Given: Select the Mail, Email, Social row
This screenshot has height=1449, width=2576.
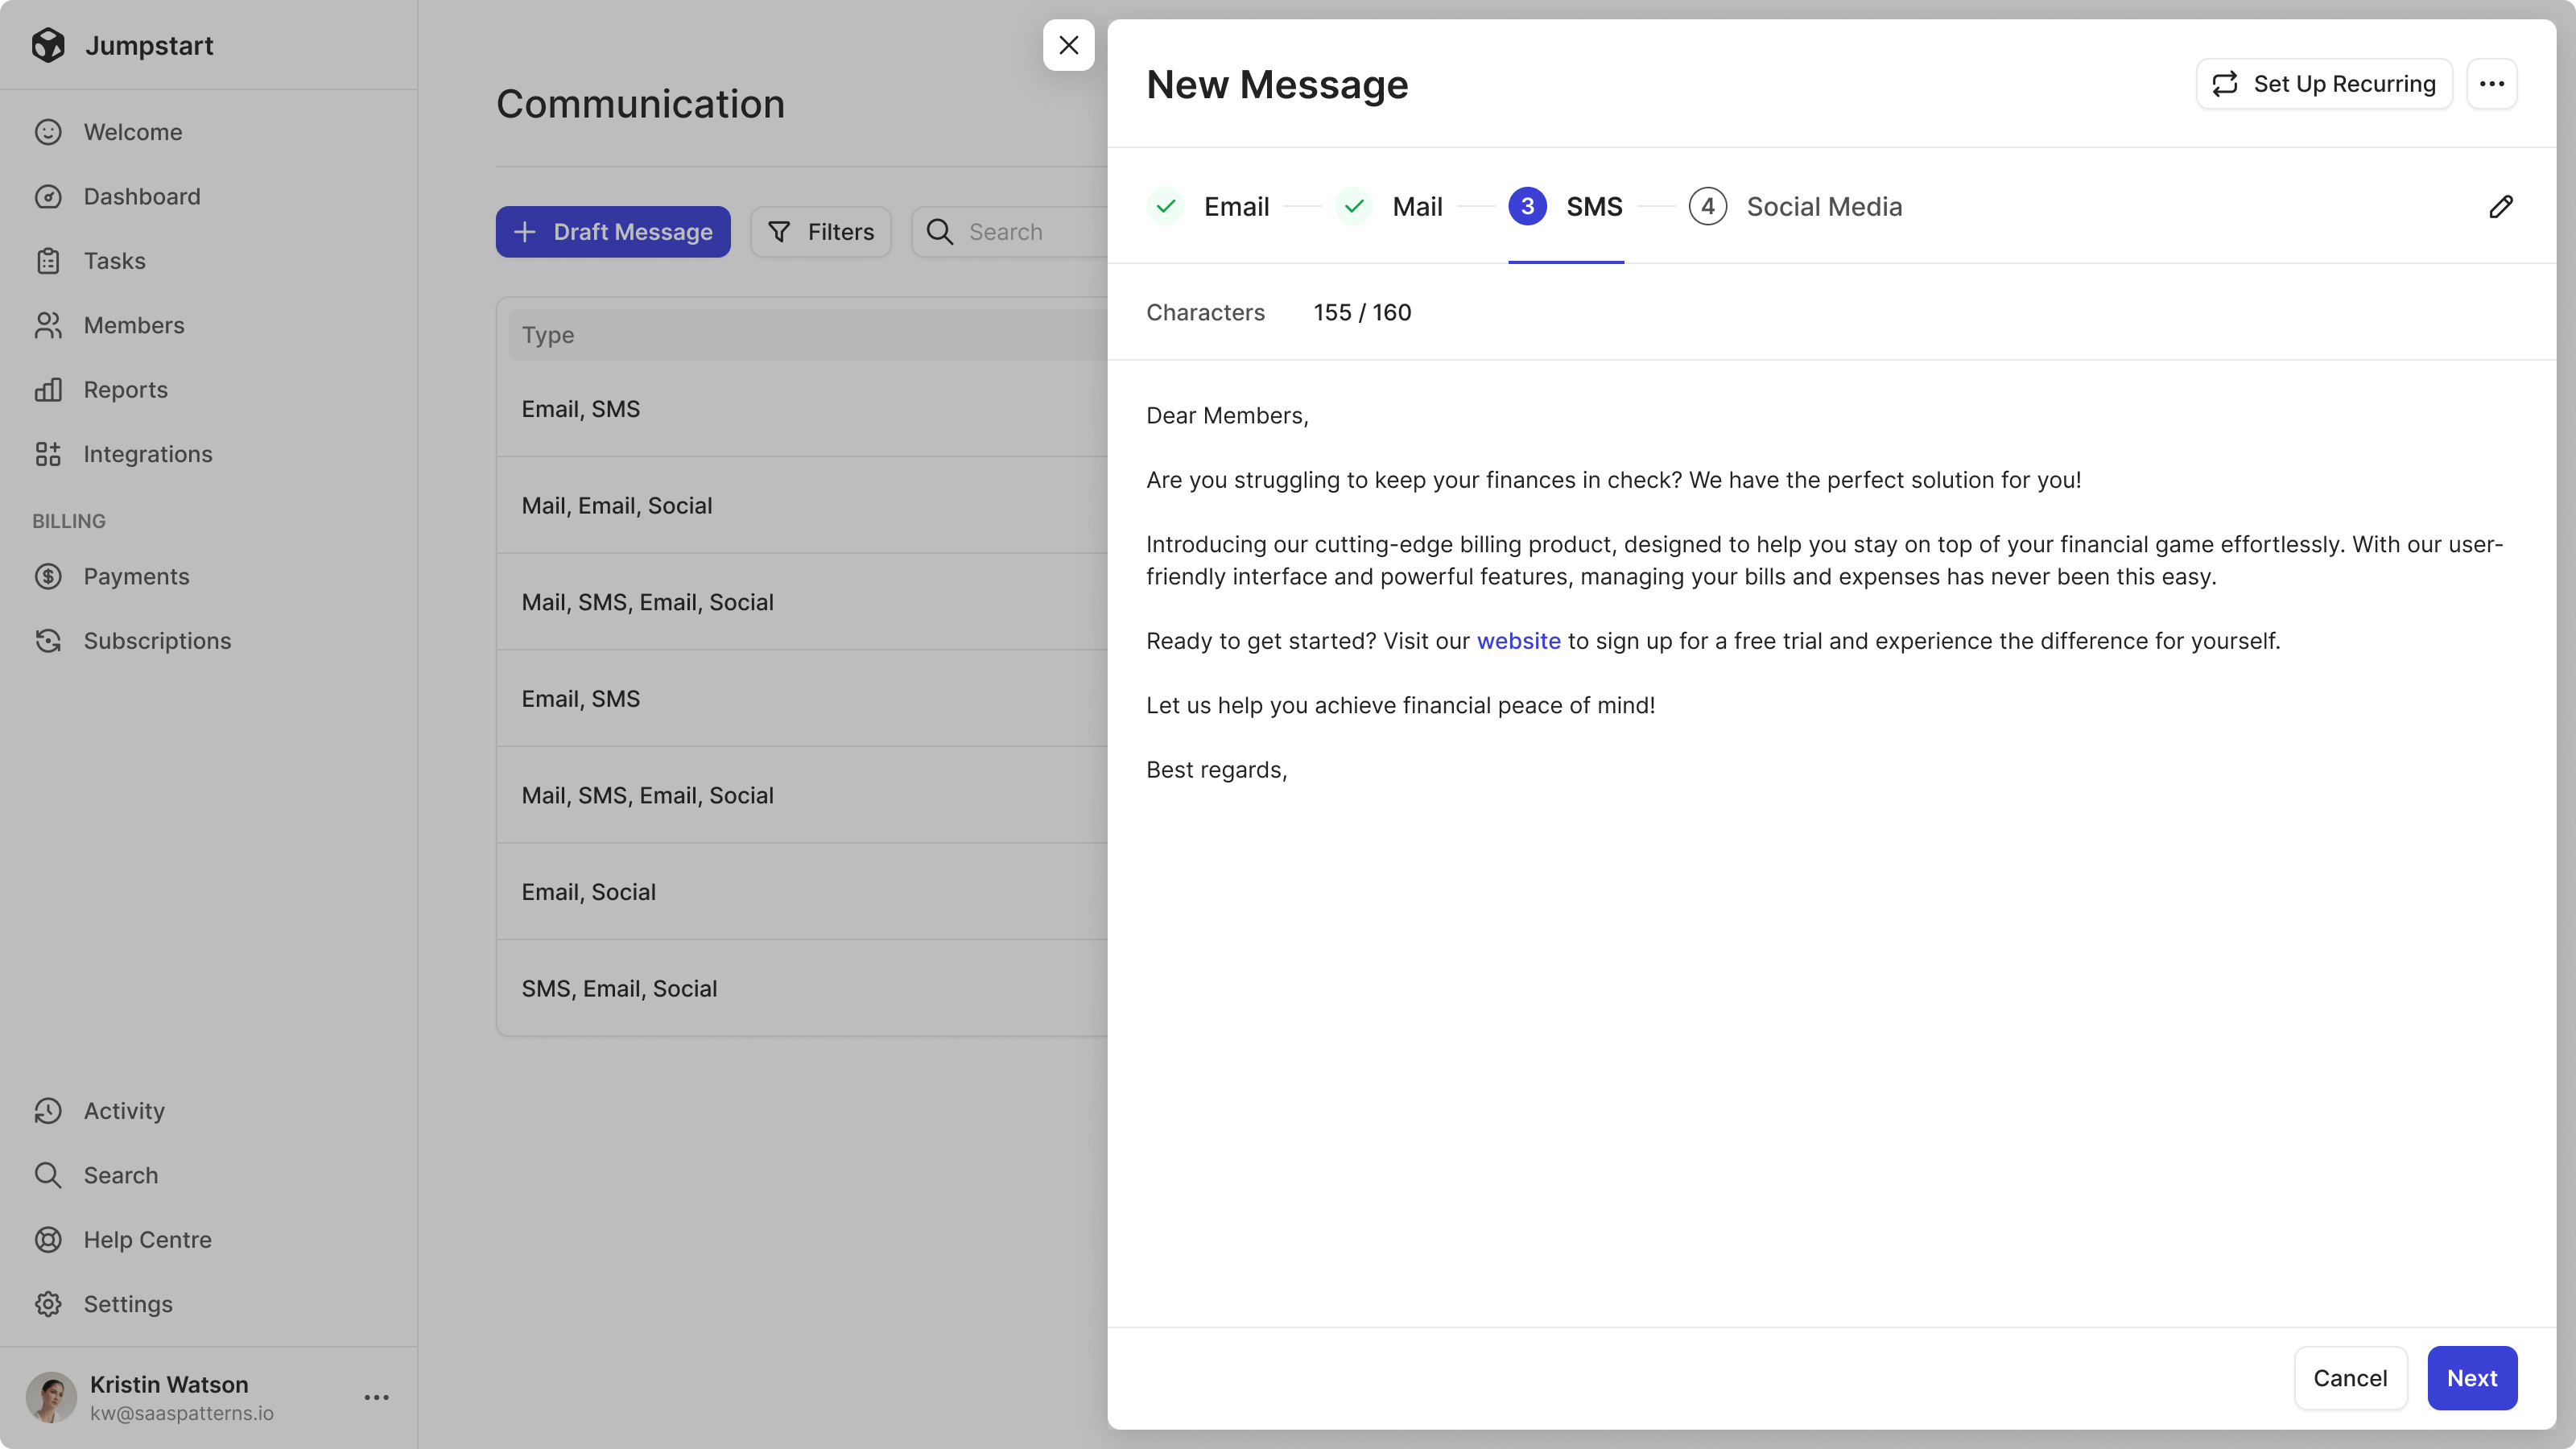Looking at the screenshot, I should (802, 505).
